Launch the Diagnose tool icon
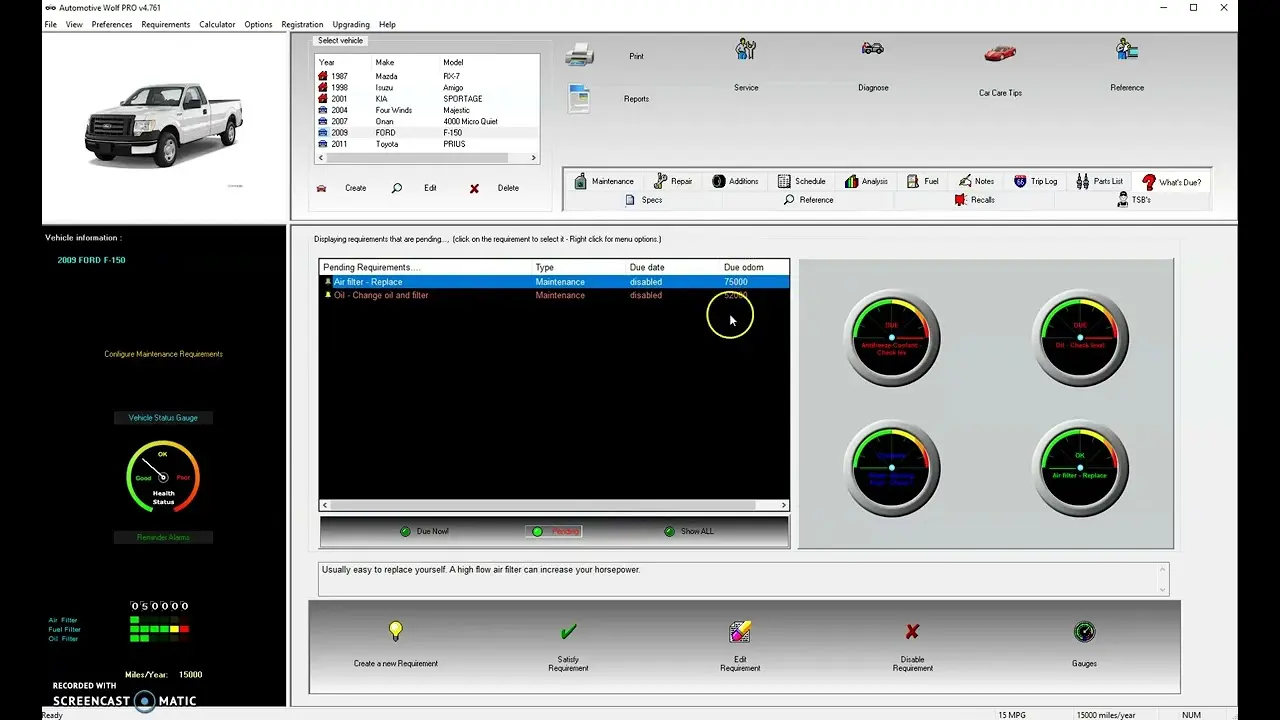Image resolution: width=1280 pixels, height=720 pixels. pyautogui.click(x=873, y=48)
